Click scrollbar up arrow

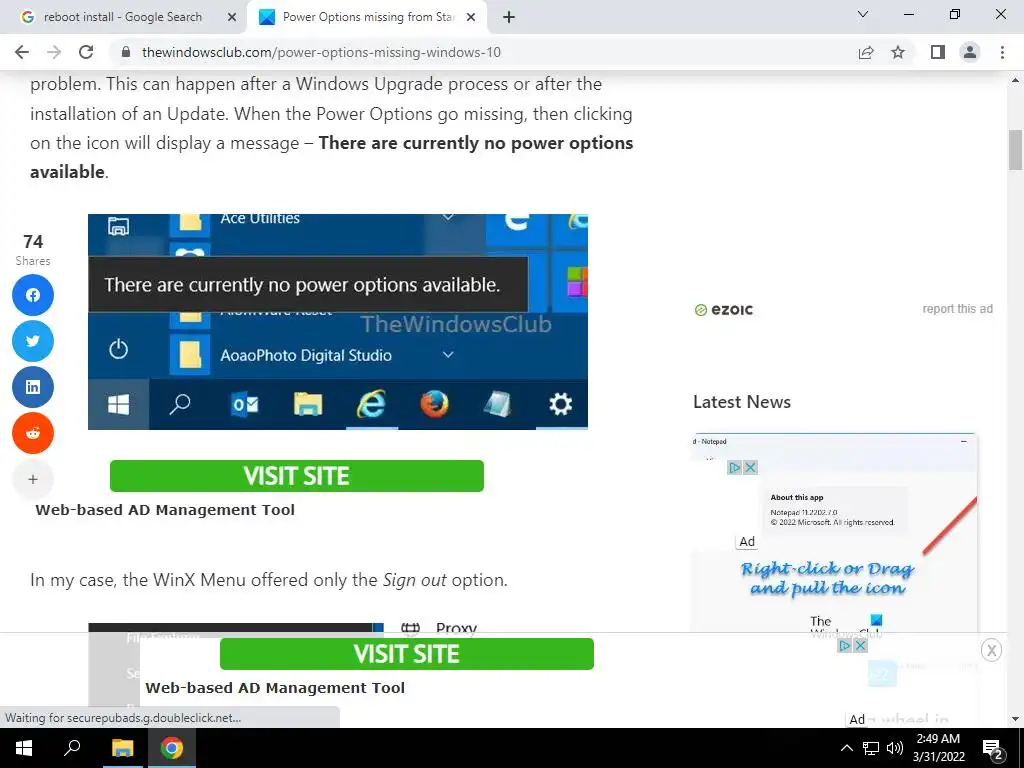coord(1016,80)
